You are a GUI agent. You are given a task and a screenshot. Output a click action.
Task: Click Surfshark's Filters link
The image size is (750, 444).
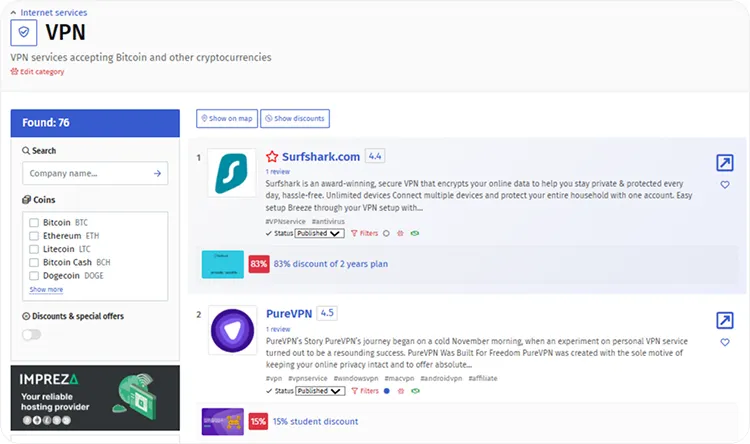364,233
